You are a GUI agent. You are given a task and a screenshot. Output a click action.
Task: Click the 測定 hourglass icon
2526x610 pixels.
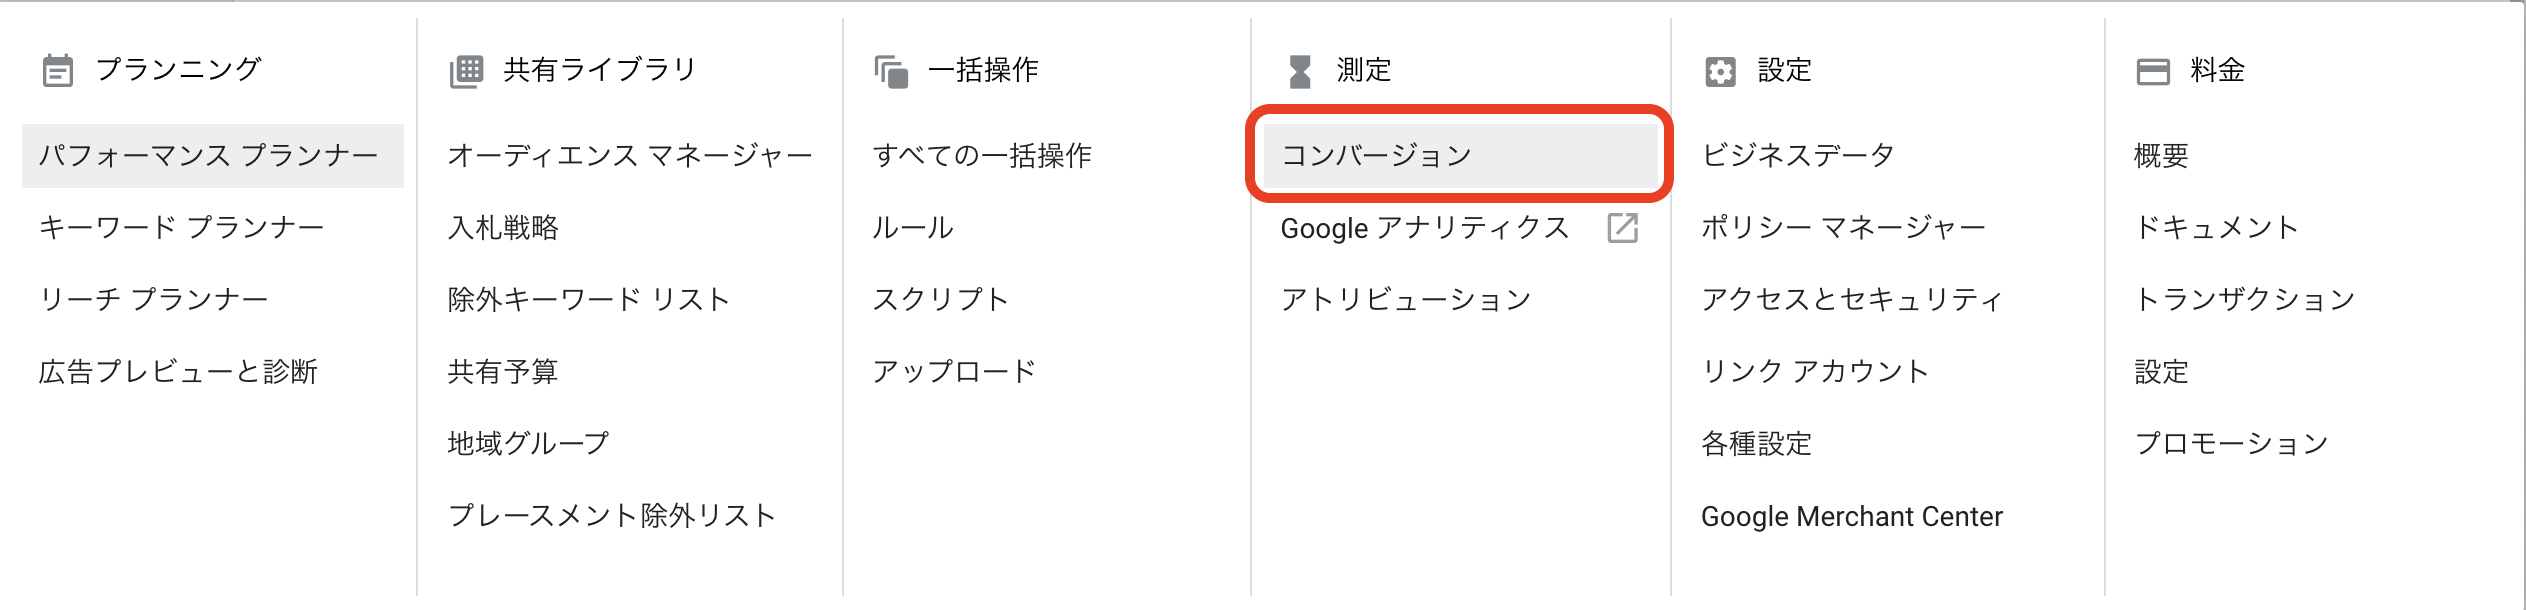tap(1300, 71)
